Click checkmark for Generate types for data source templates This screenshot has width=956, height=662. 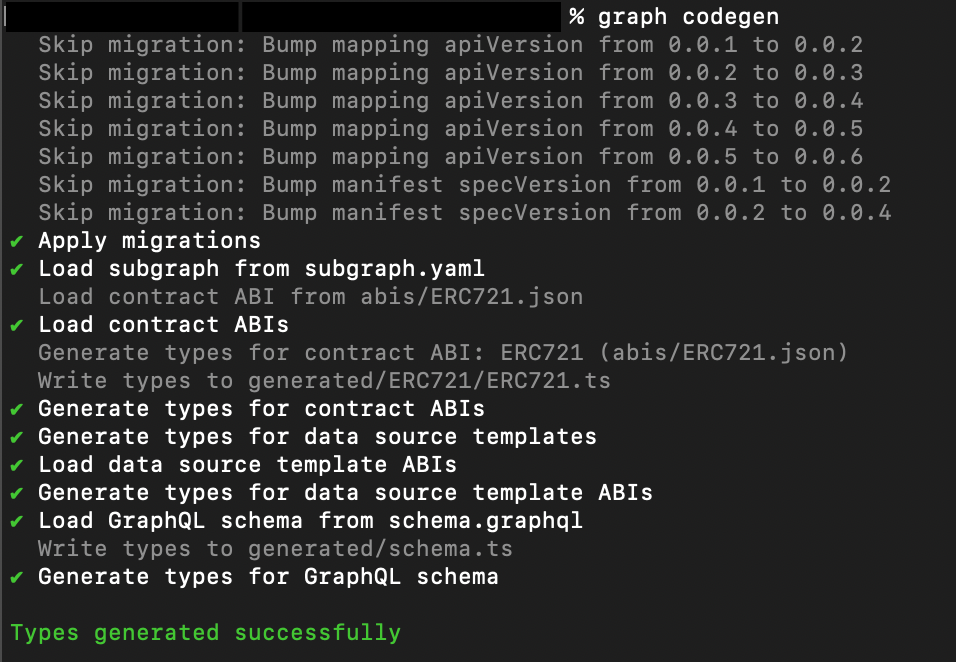17,437
